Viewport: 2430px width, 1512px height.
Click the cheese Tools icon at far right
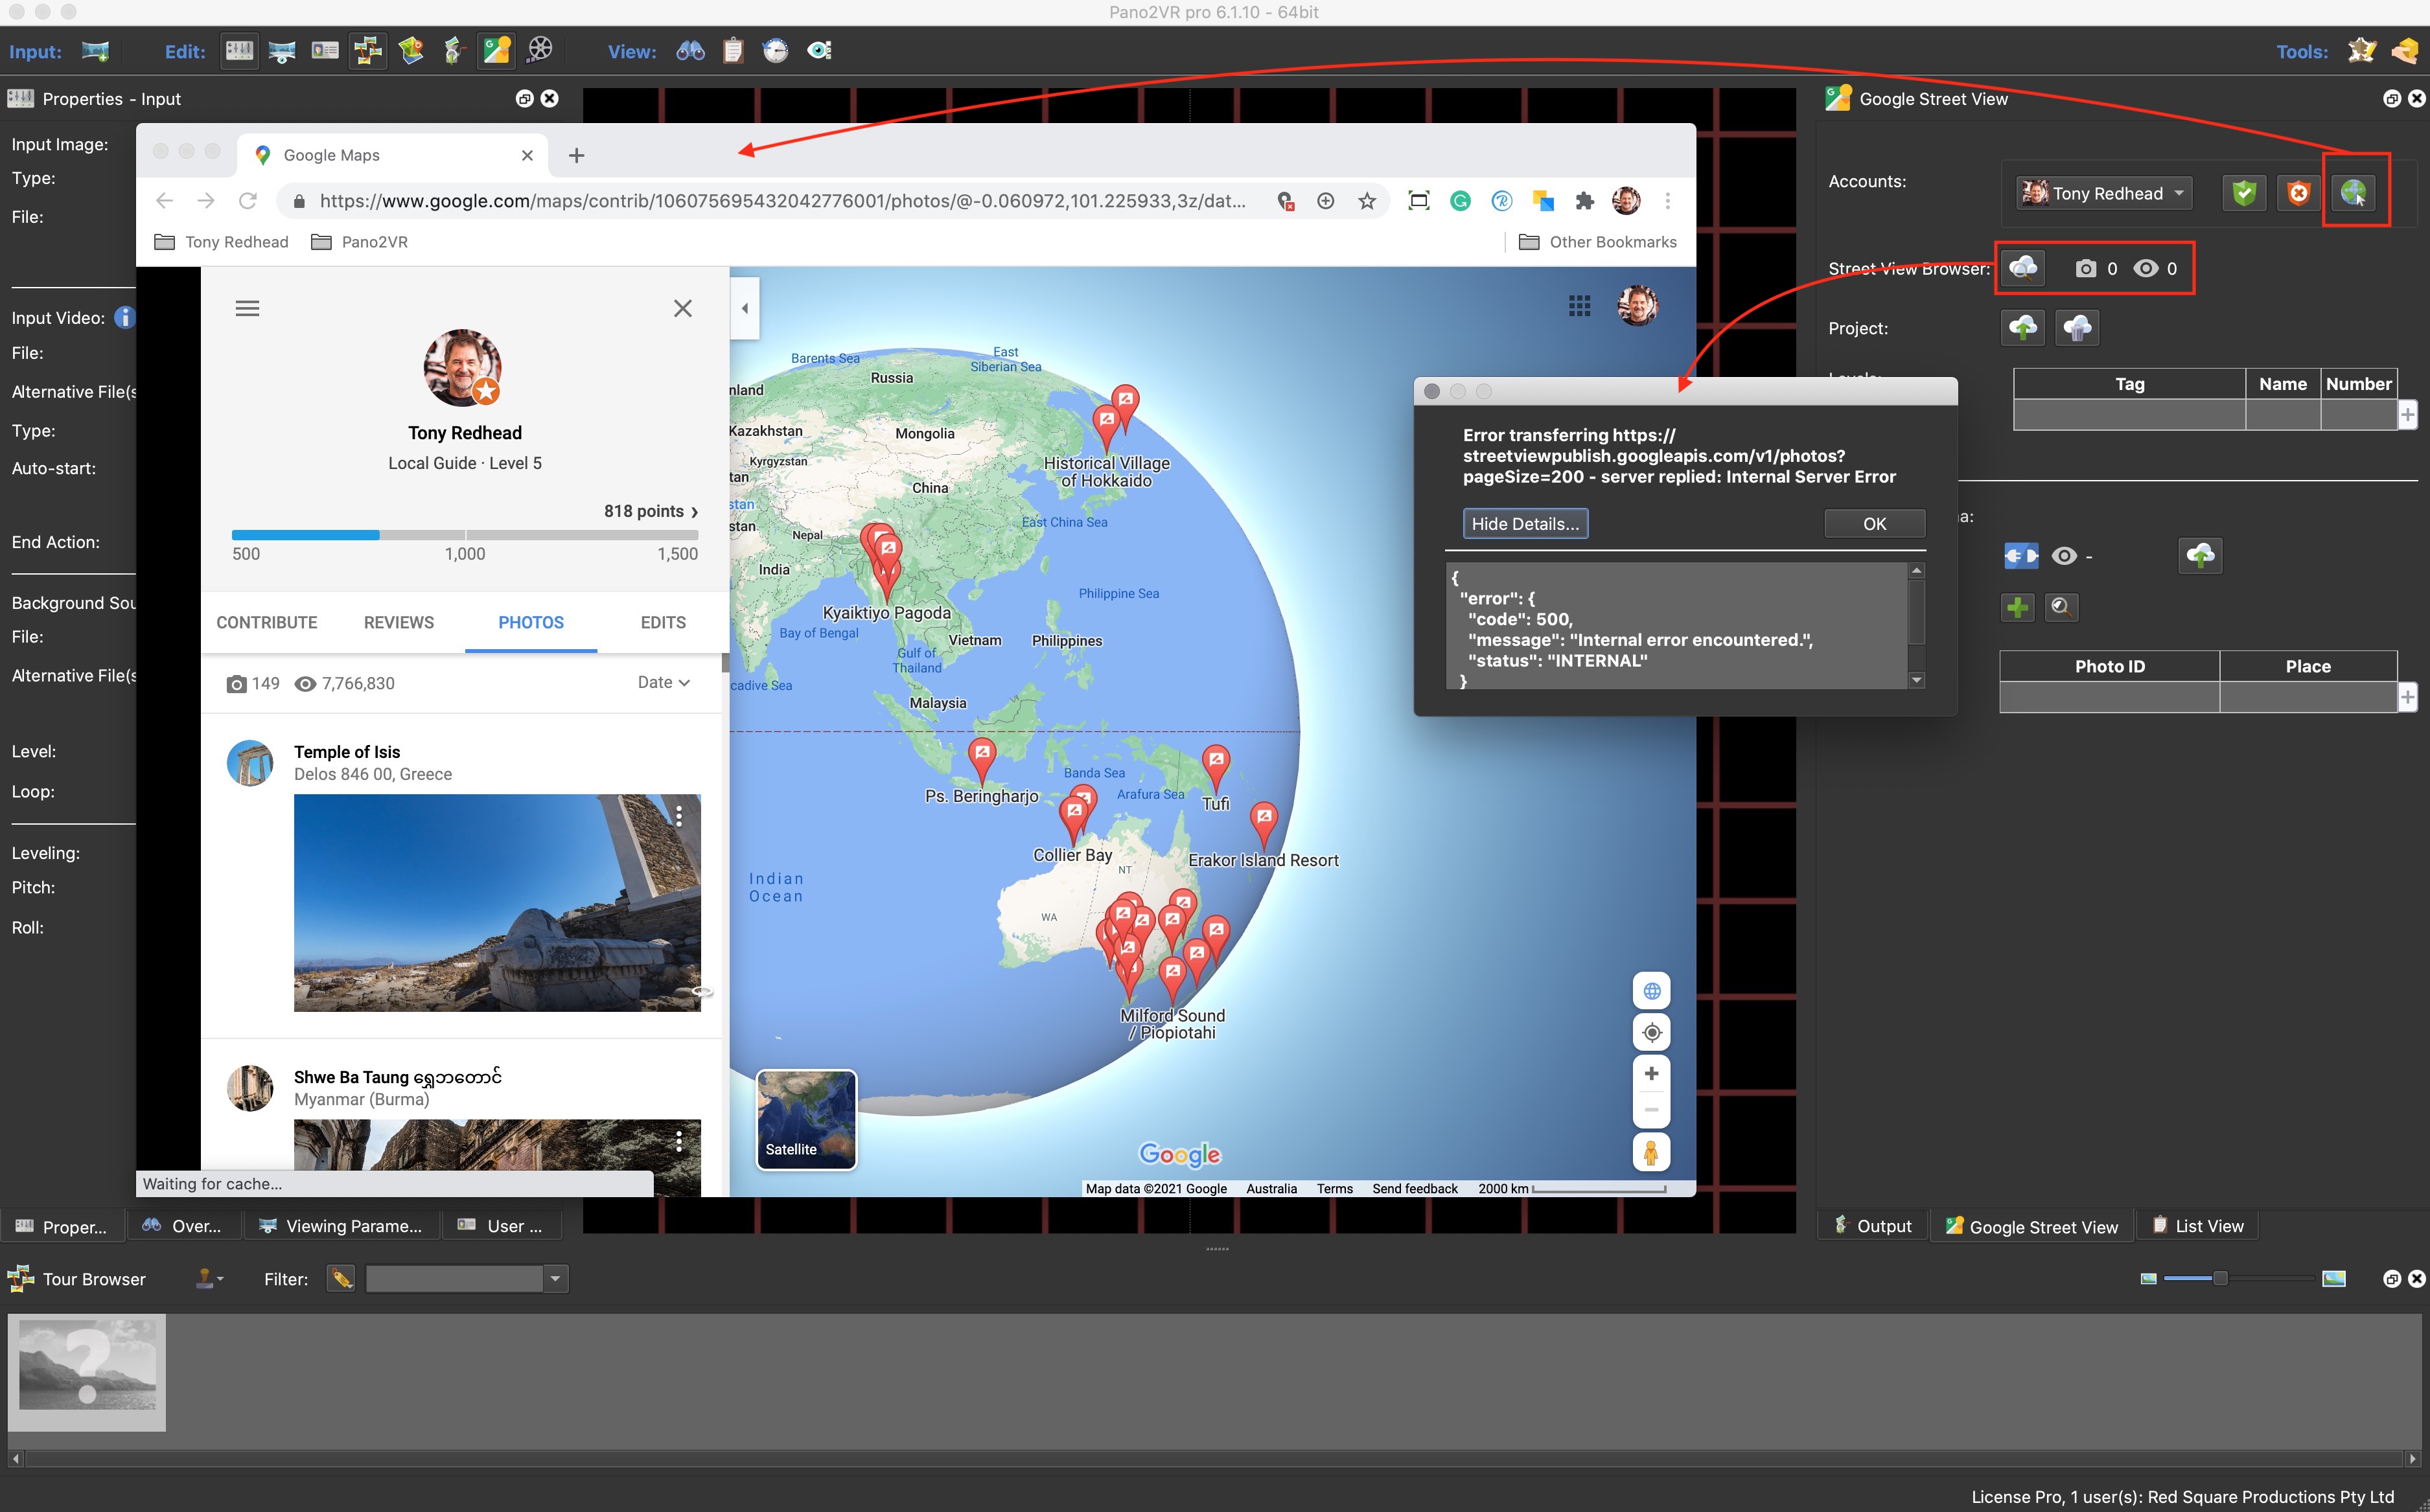click(x=2405, y=51)
